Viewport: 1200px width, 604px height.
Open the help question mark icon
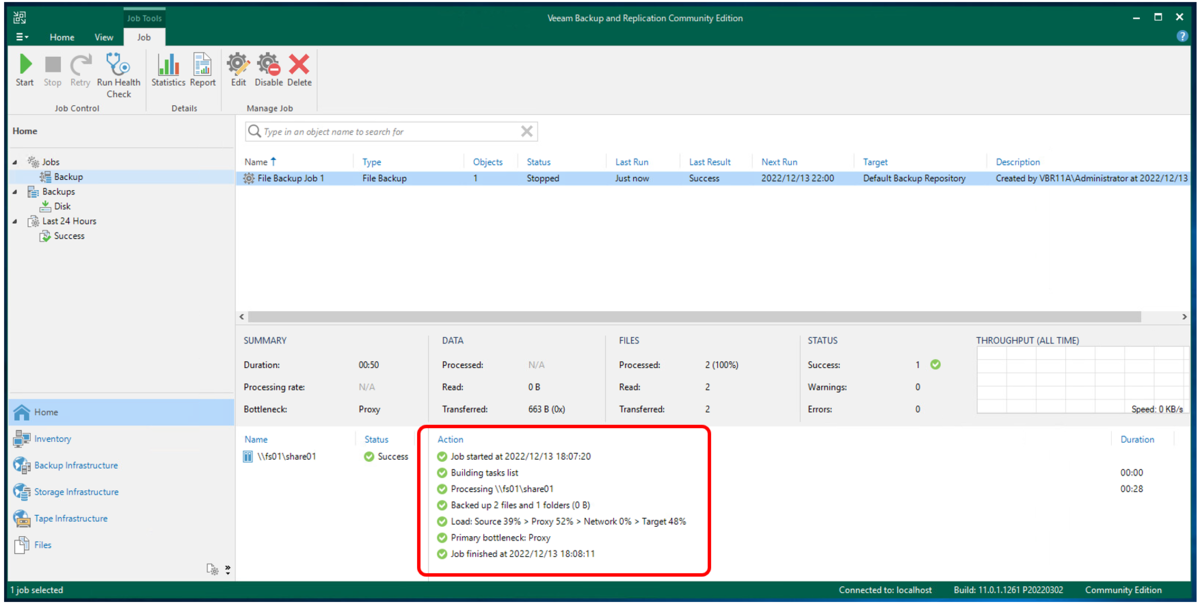(x=1182, y=37)
